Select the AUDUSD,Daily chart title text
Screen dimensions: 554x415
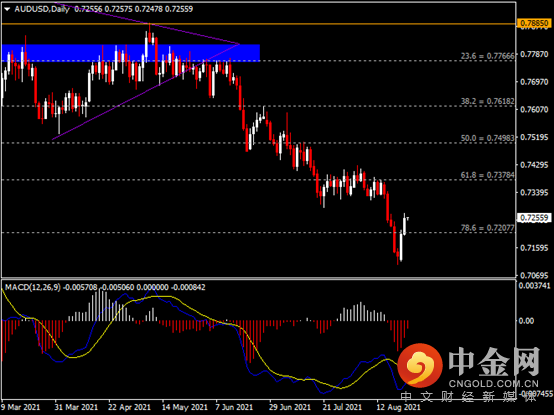tap(42, 9)
